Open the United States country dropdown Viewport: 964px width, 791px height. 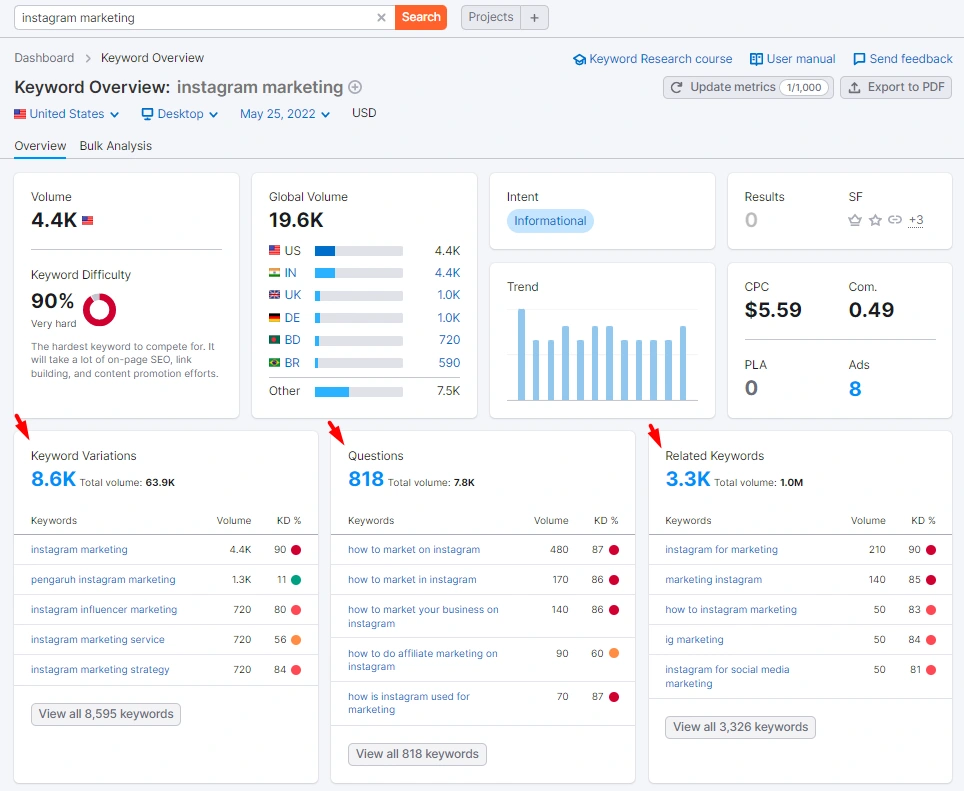tap(66, 114)
